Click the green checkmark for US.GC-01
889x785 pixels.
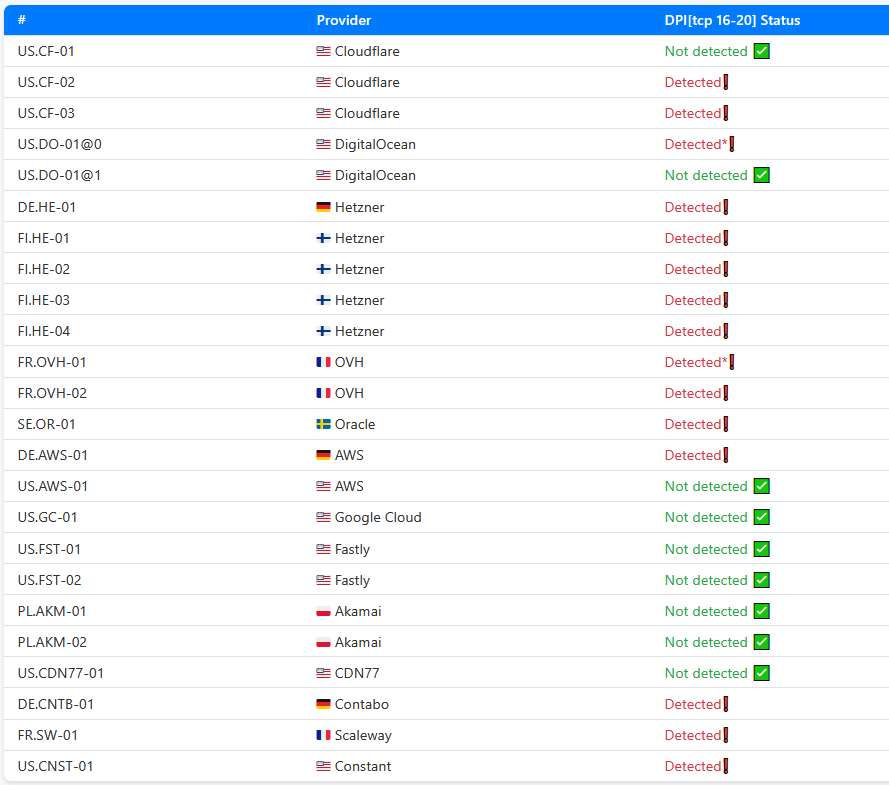click(762, 517)
